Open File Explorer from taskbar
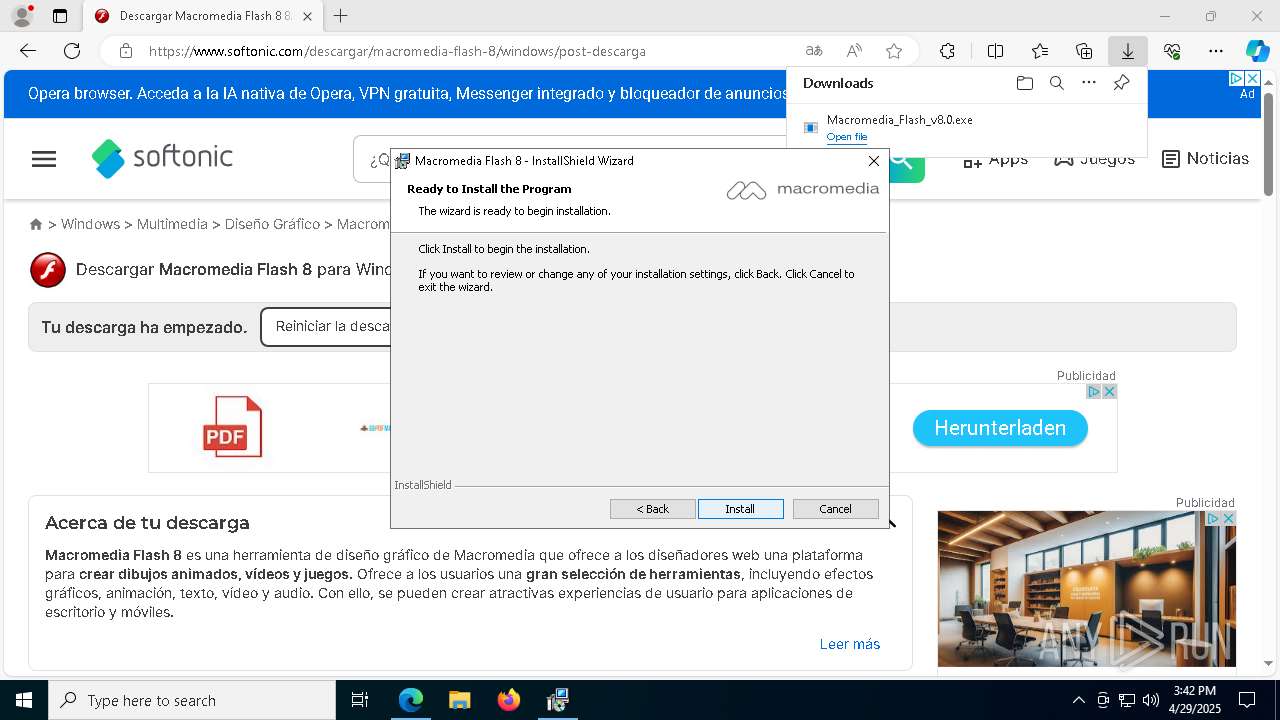 [459, 700]
